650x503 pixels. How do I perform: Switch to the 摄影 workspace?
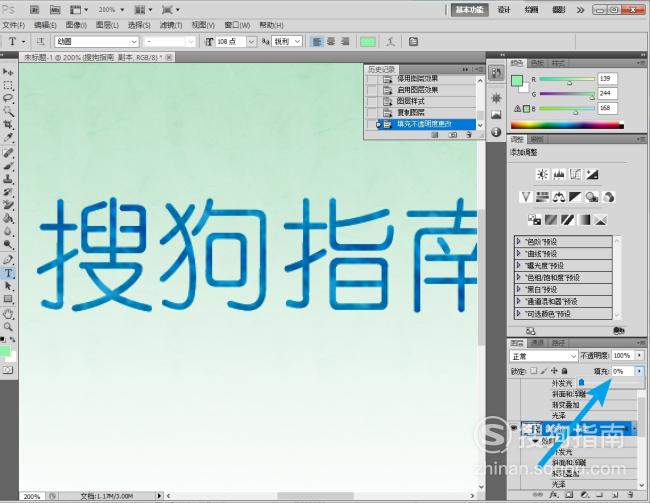[x=558, y=10]
